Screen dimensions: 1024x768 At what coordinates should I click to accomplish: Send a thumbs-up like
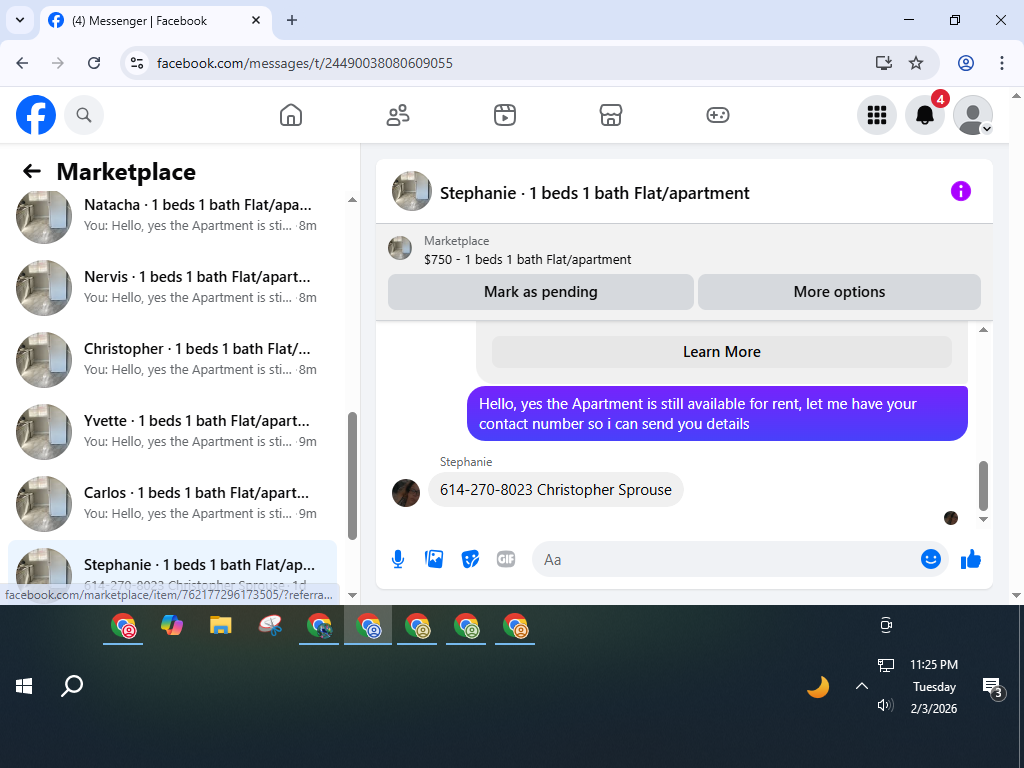971,559
